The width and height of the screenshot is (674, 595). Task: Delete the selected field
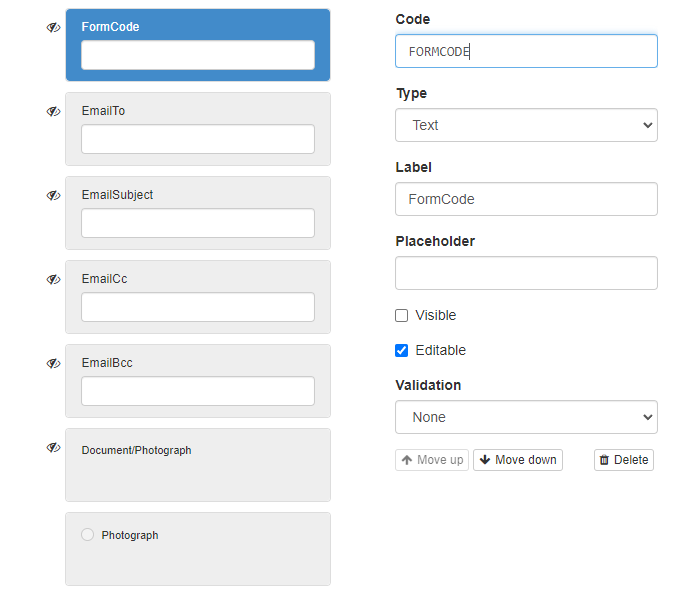tap(624, 460)
